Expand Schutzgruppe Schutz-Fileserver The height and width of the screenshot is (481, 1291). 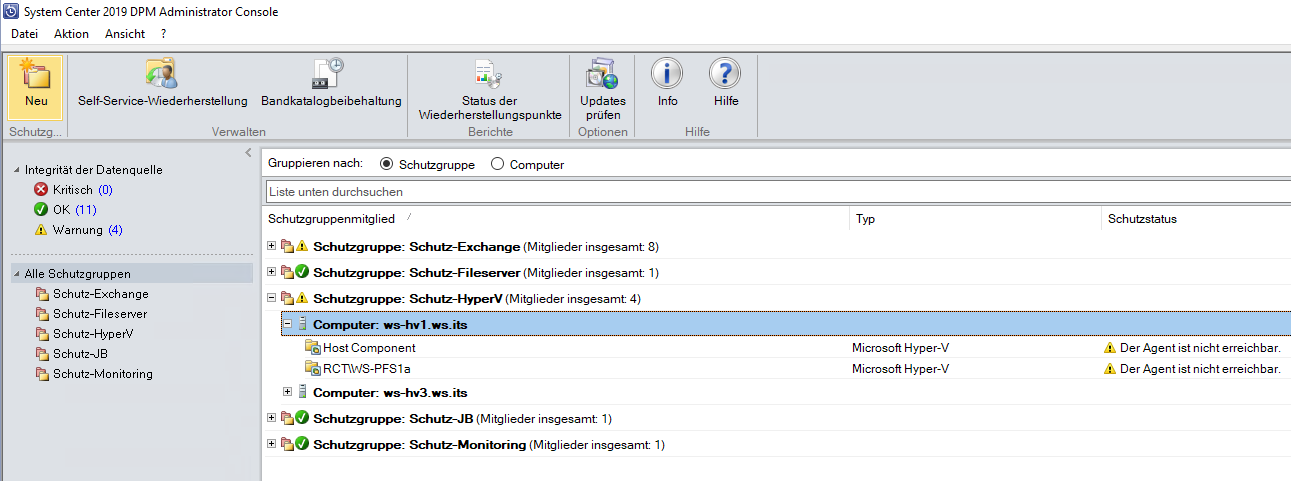[272, 272]
